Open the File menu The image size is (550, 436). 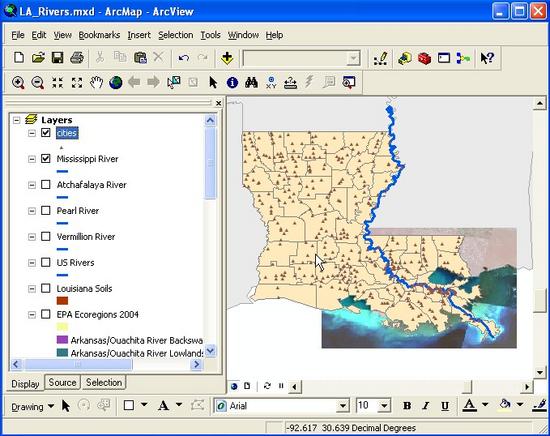pyautogui.click(x=18, y=35)
